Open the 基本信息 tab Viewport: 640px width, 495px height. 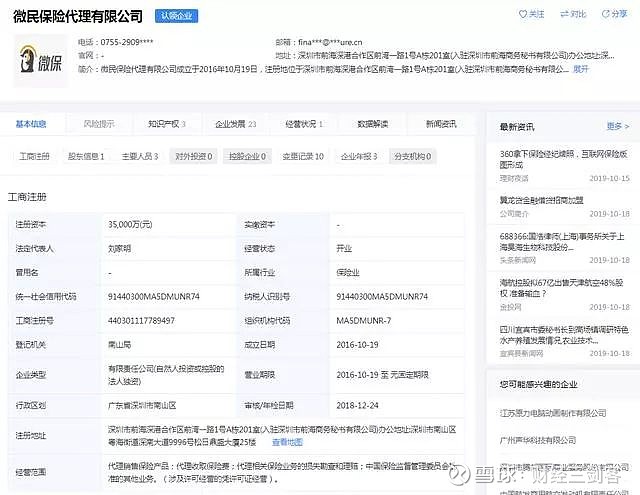point(31,124)
